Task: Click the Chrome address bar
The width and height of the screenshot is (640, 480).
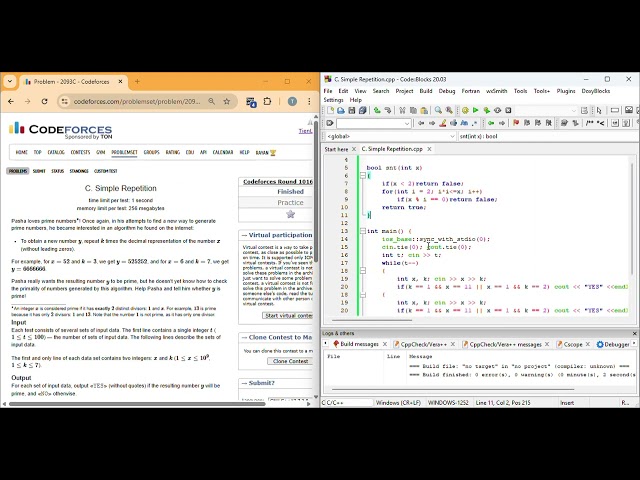Action: coord(137,101)
